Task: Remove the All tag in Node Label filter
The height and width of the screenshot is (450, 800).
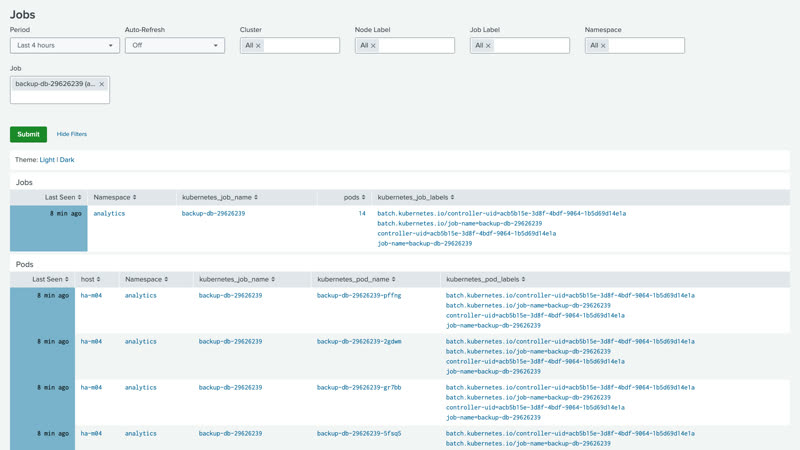Action: click(373, 46)
